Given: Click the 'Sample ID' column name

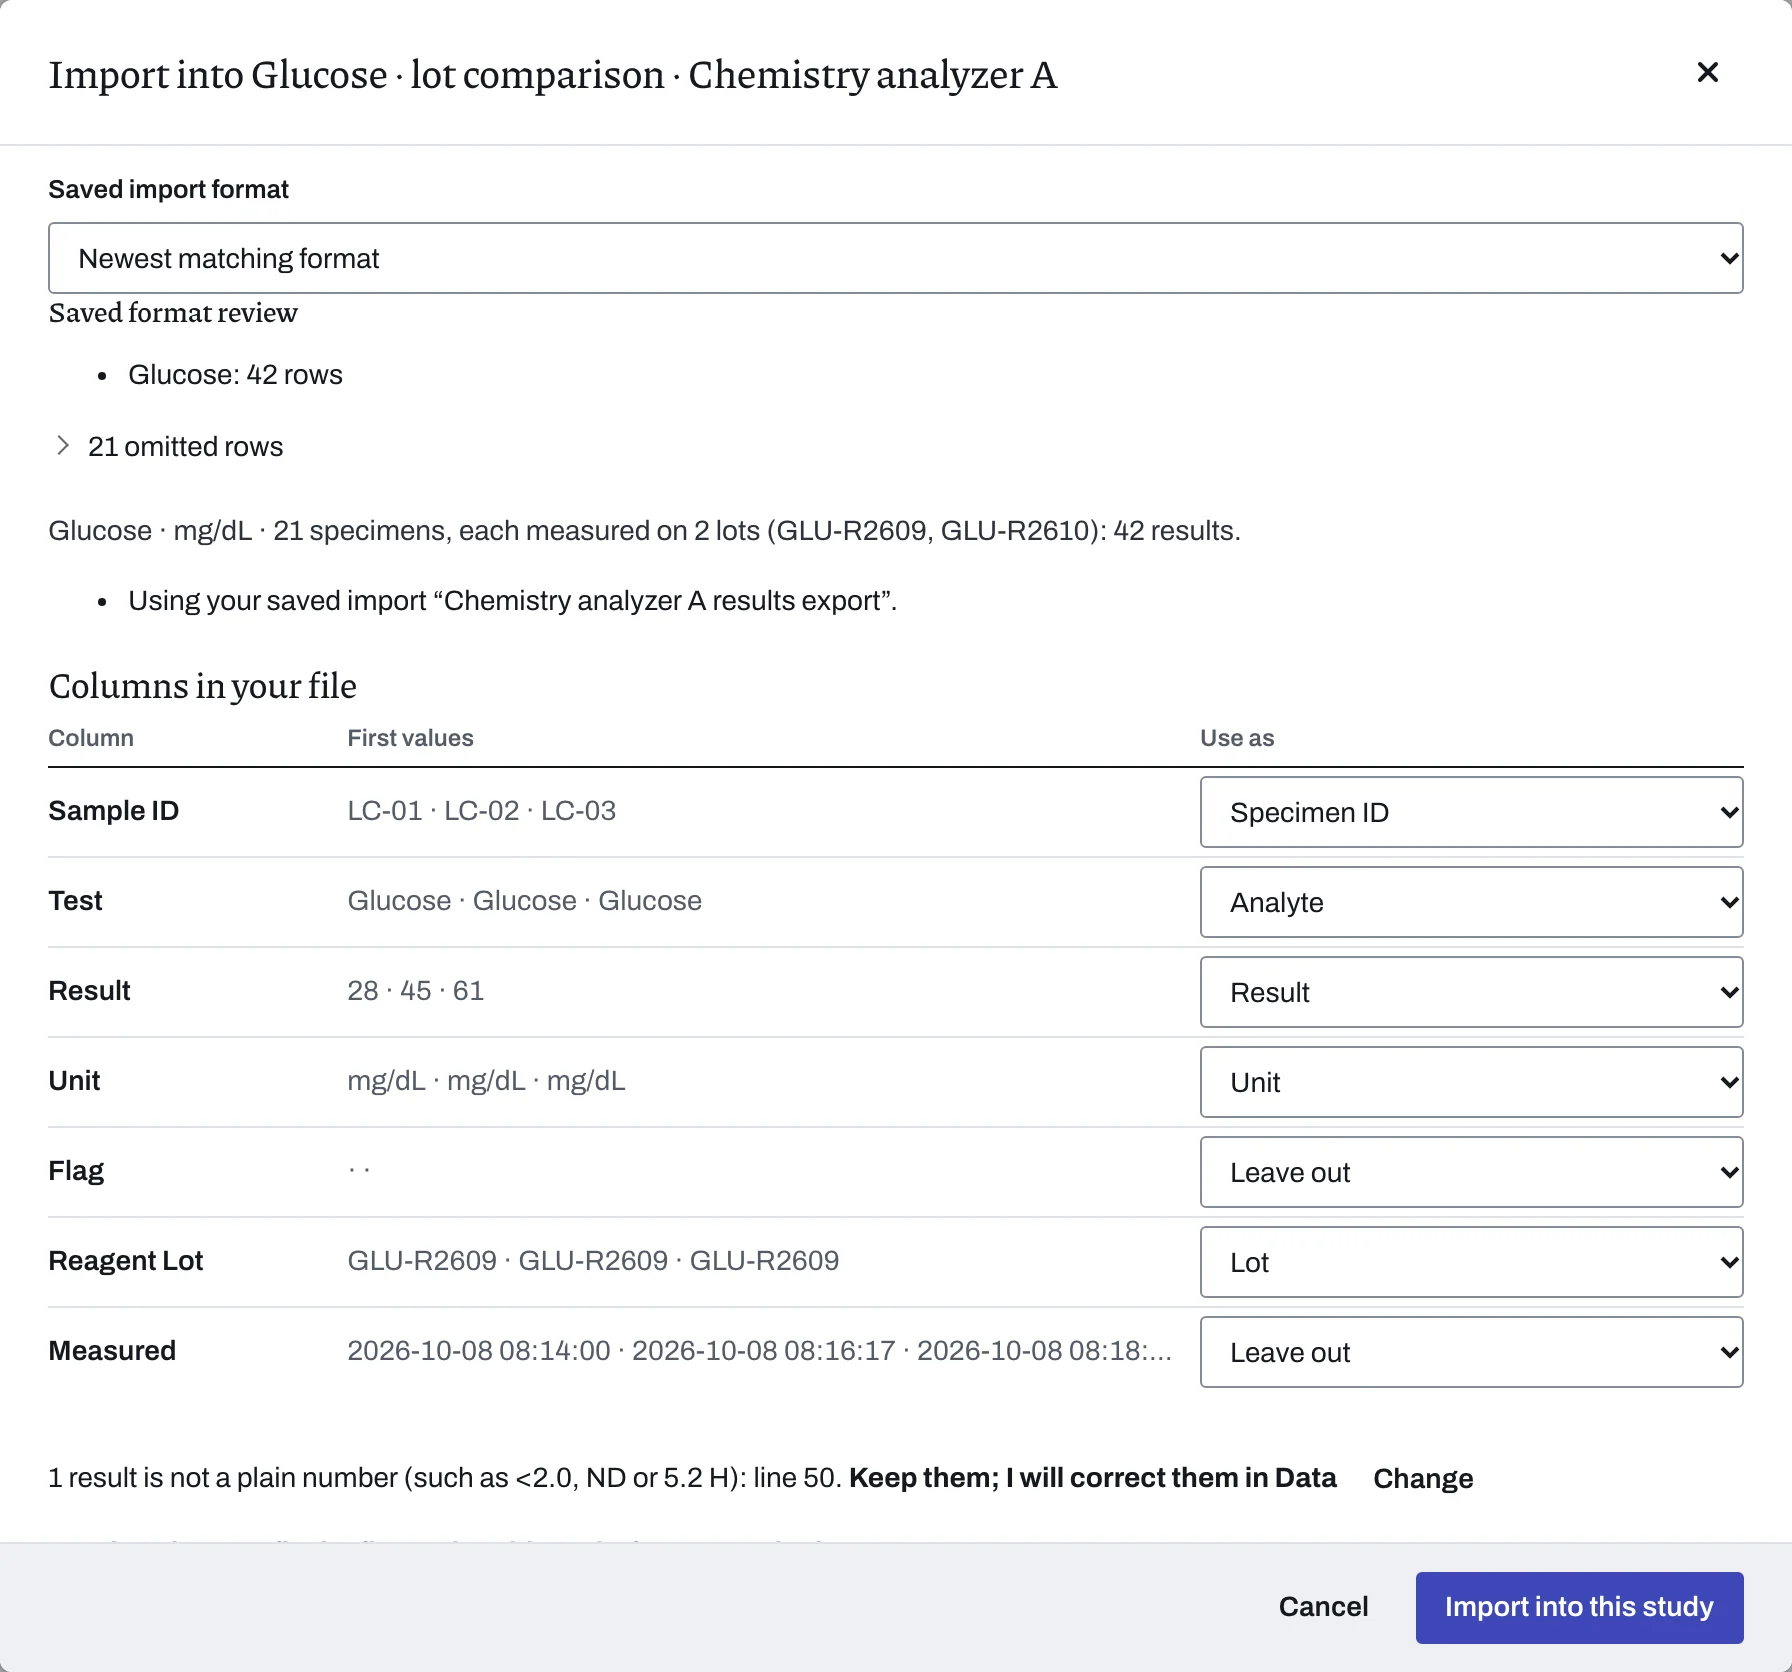Looking at the screenshot, I should [x=113, y=811].
